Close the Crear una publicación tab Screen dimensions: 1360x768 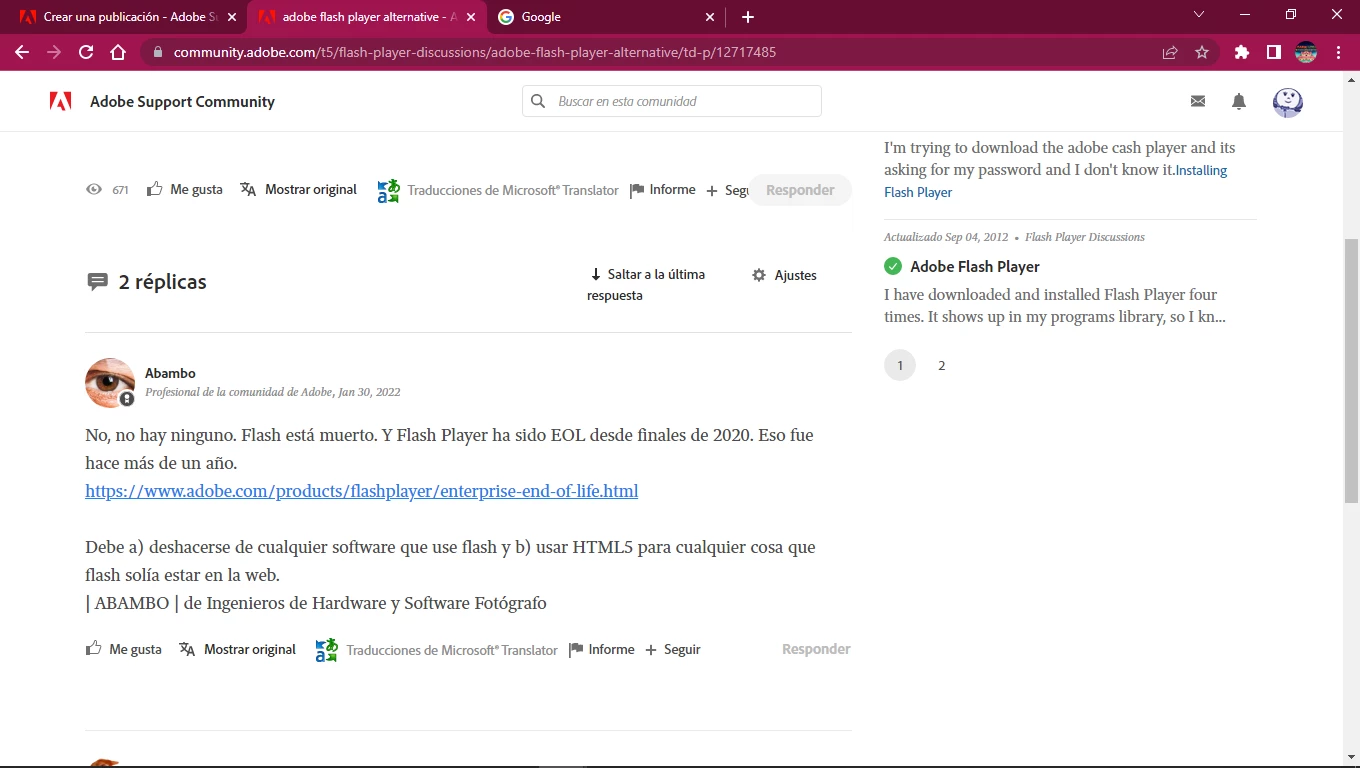(232, 17)
